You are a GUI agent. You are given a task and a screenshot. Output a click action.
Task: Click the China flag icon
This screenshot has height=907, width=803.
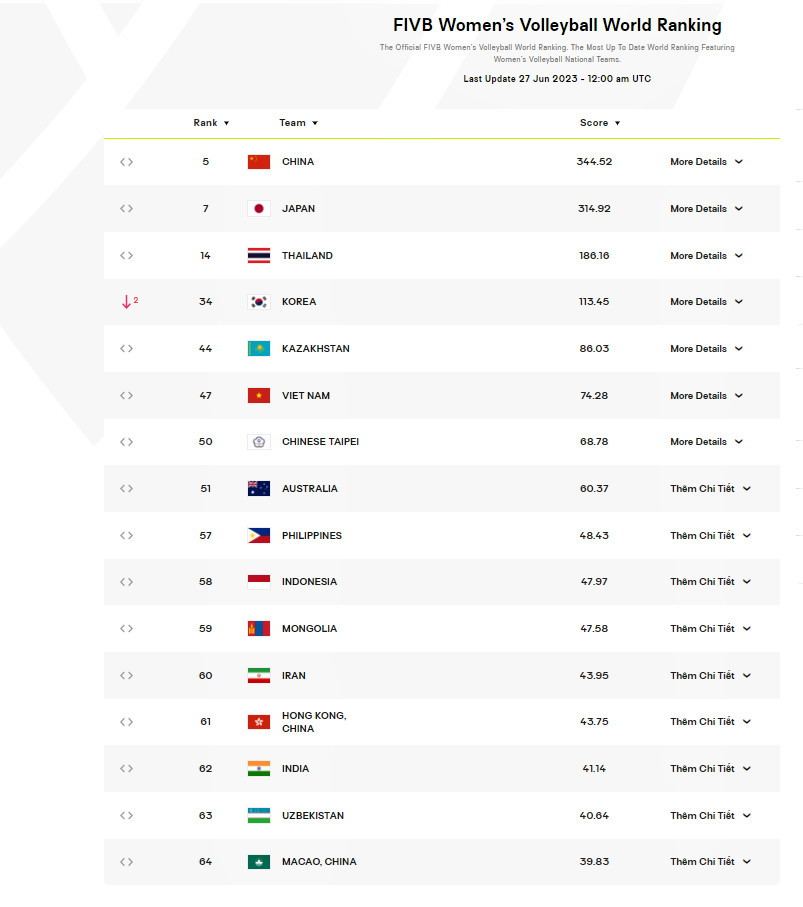click(x=259, y=162)
